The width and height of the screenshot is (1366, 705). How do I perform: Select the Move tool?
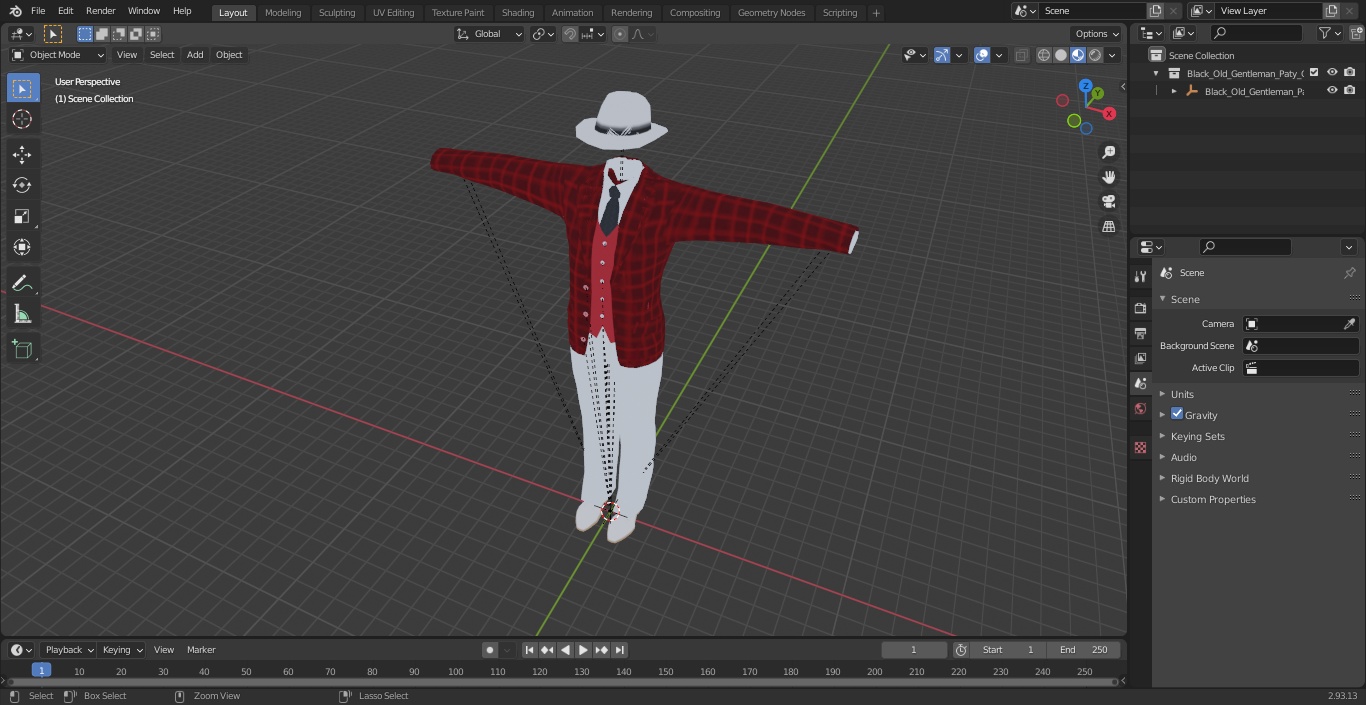[x=22, y=154]
